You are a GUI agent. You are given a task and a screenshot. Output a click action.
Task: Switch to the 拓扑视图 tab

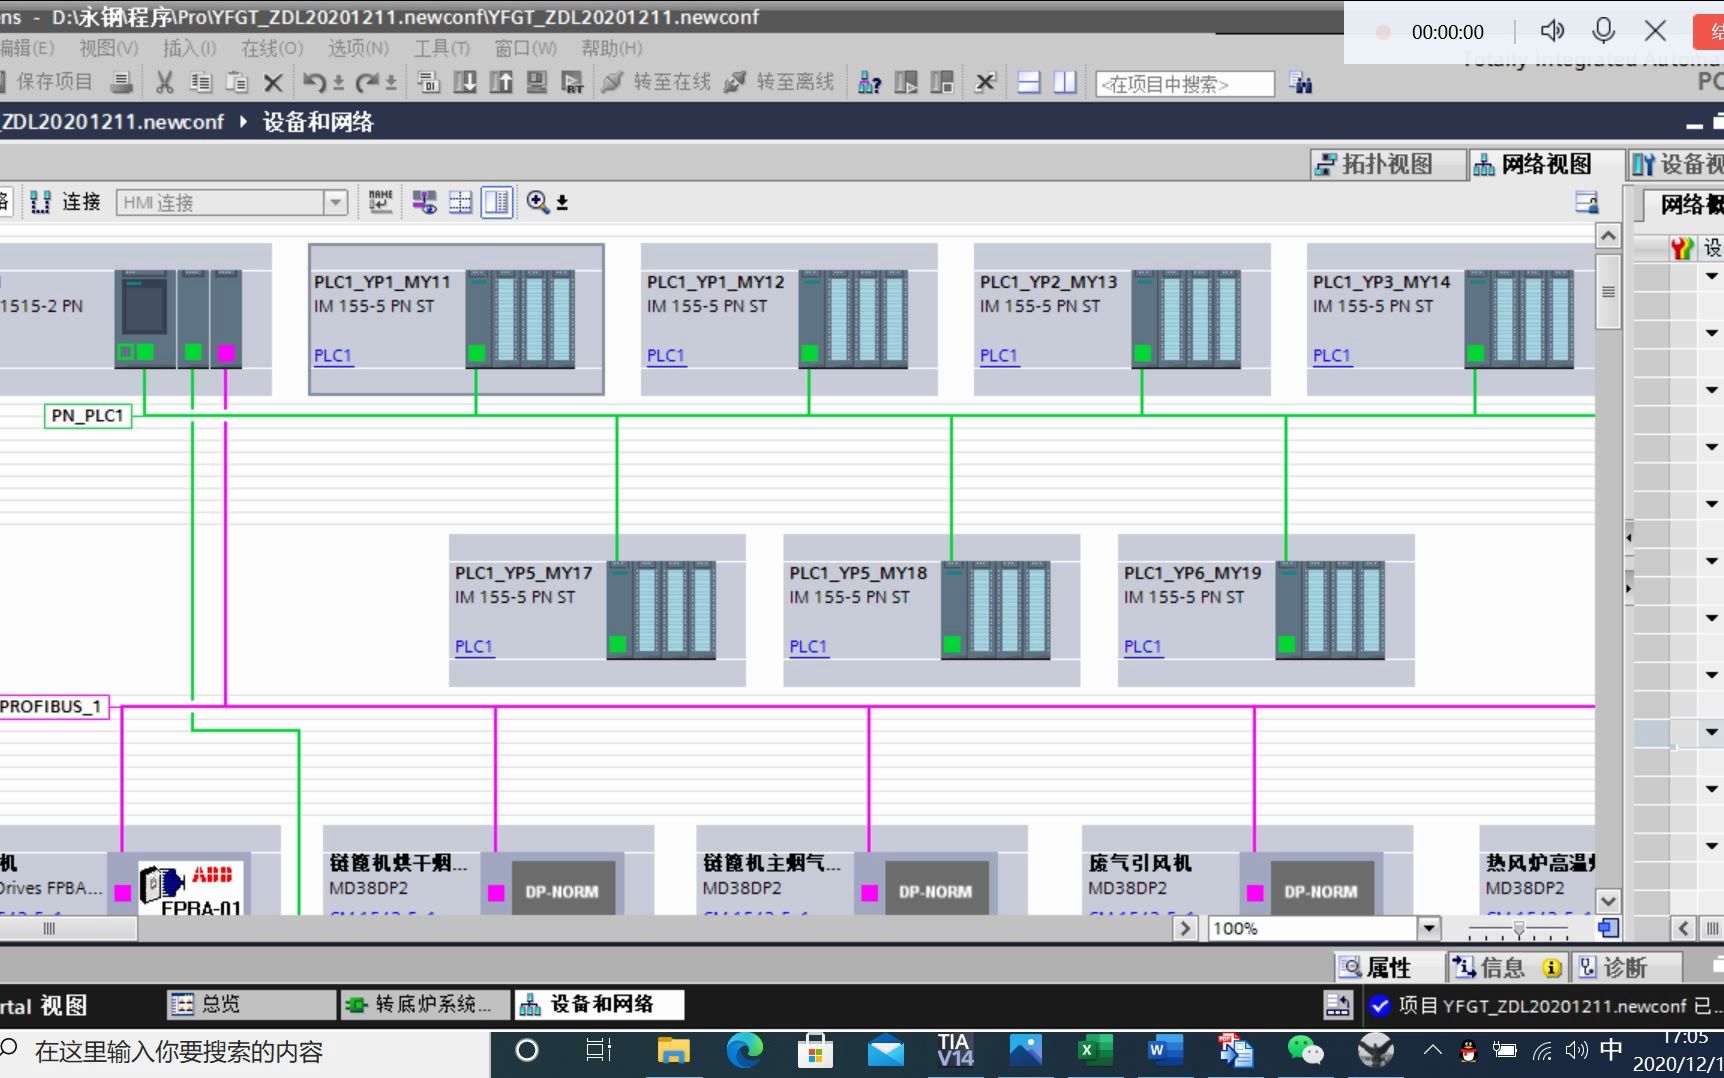[1387, 164]
